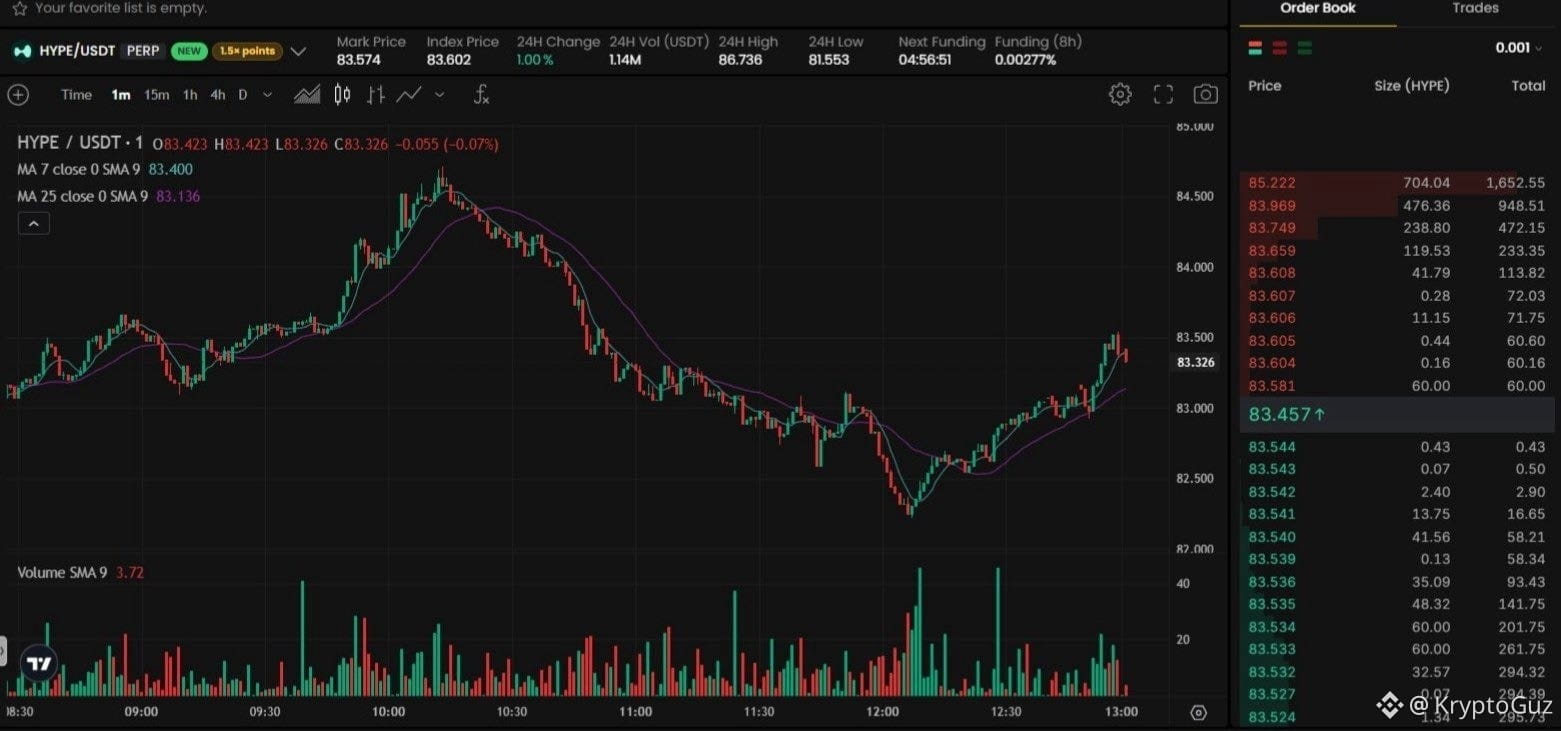Show bids only order book icon
This screenshot has height=731, width=1561.
coord(1305,48)
